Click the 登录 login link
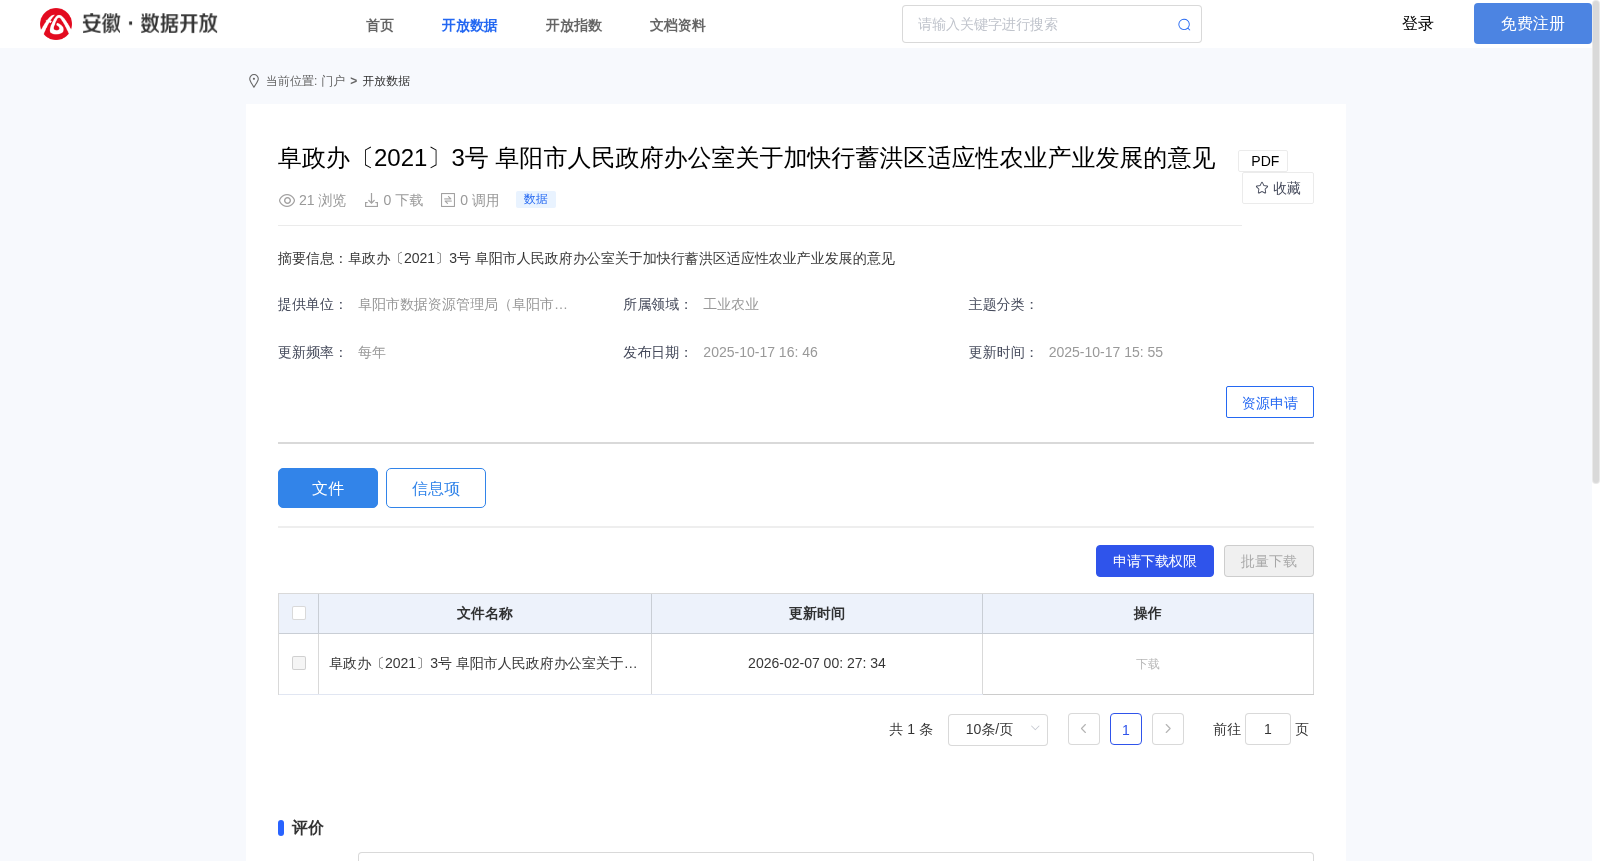The height and width of the screenshot is (861, 1600). pyautogui.click(x=1418, y=24)
